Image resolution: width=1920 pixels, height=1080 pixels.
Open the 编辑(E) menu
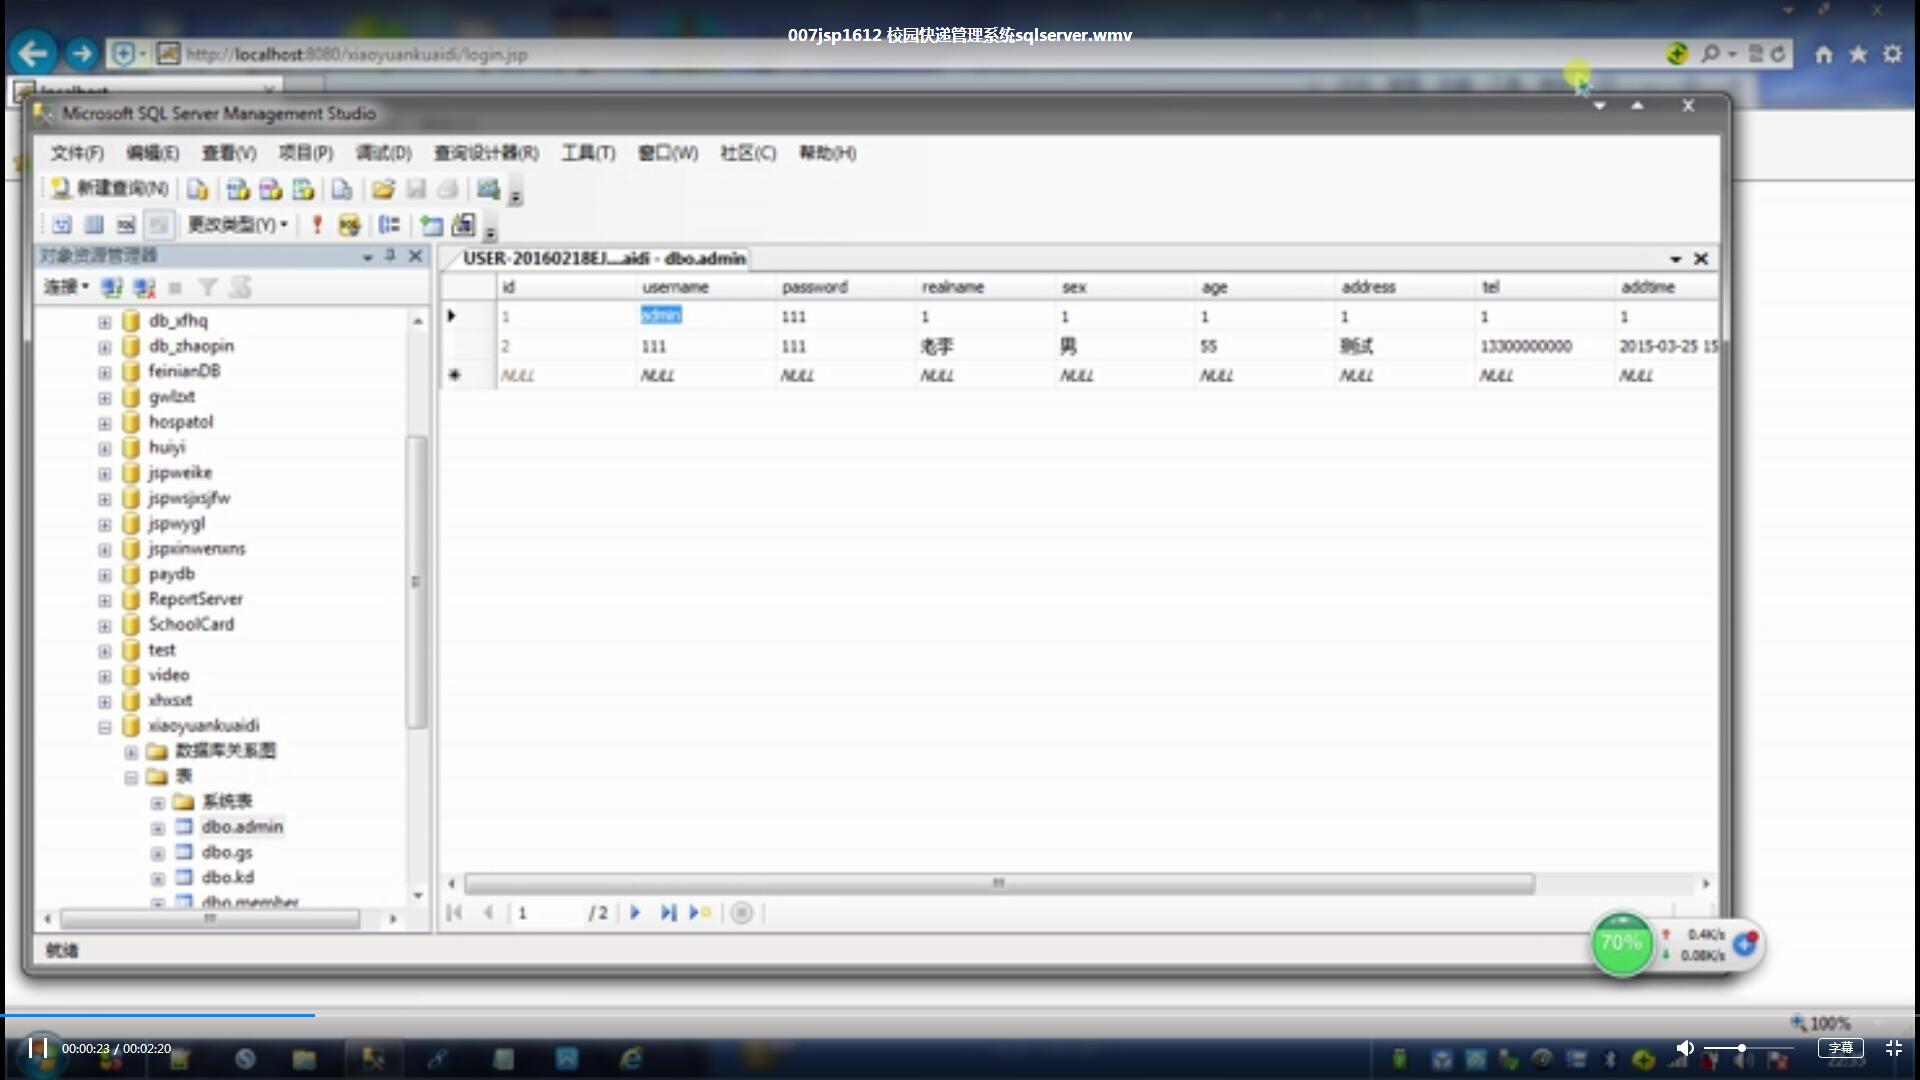point(152,153)
